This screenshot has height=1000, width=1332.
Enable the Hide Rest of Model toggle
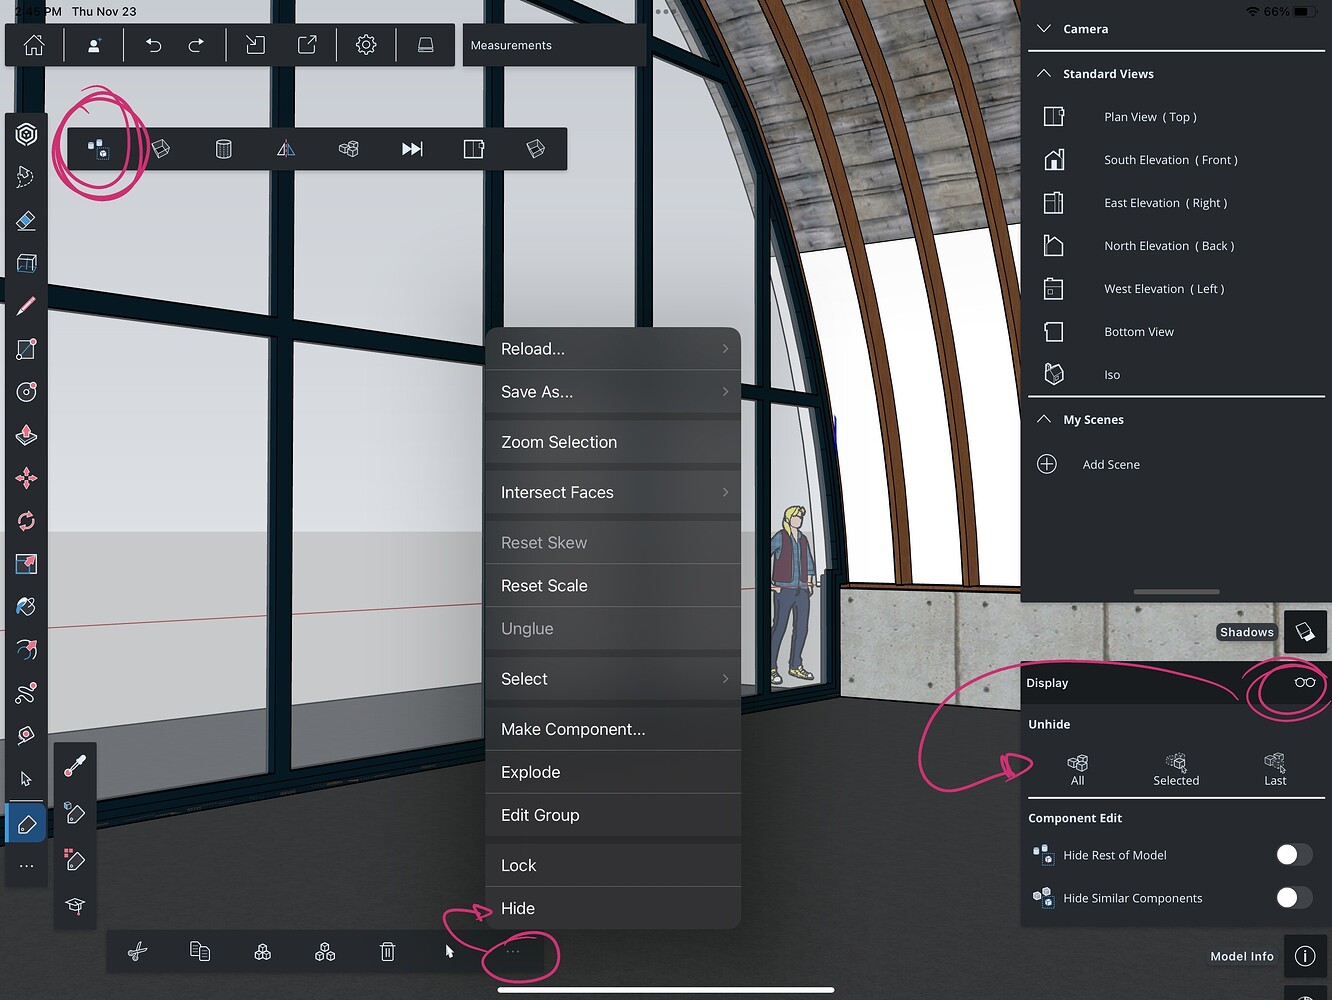(x=1293, y=854)
